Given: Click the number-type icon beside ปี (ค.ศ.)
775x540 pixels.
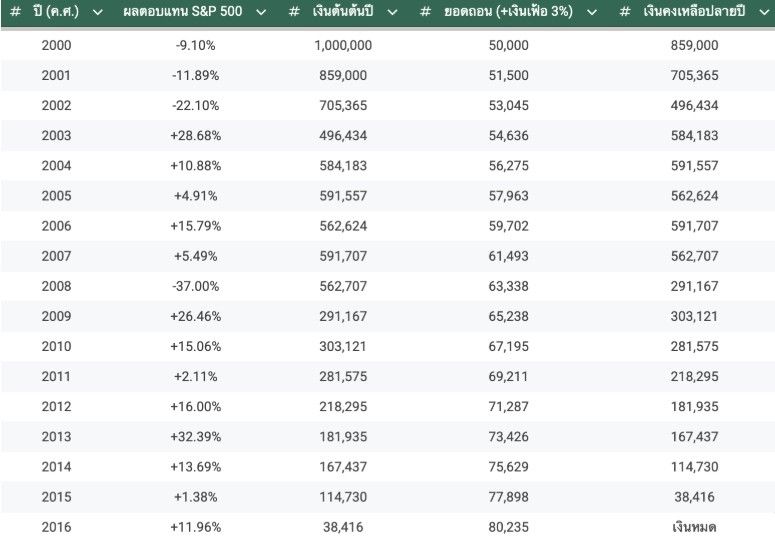Looking at the screenshot, I should [x=16, y=12].
